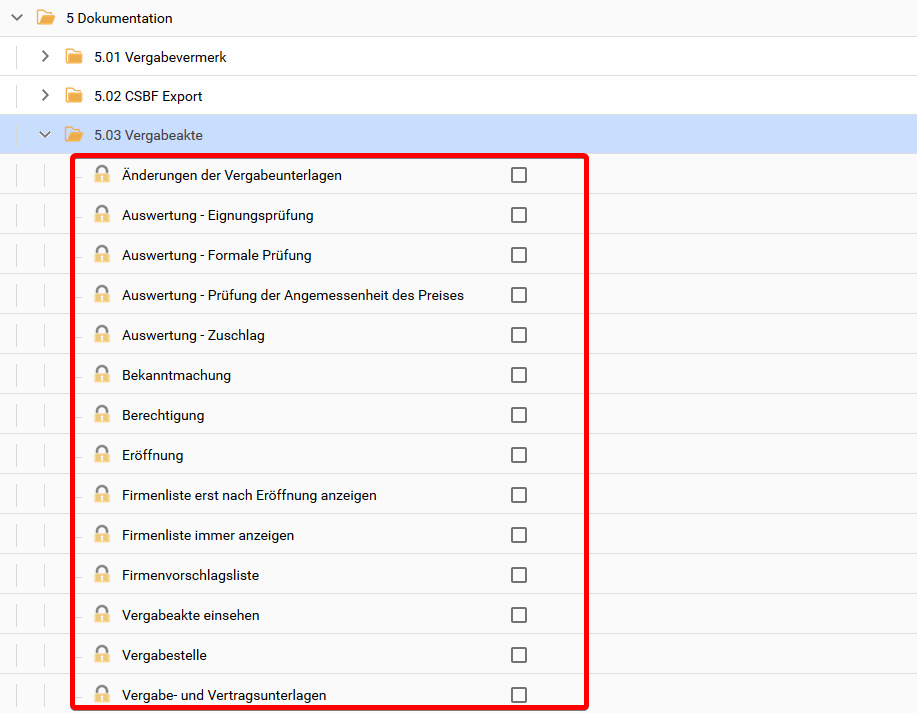Click lock icon beside Firmenvorschlagsliste

click(102, 574)
